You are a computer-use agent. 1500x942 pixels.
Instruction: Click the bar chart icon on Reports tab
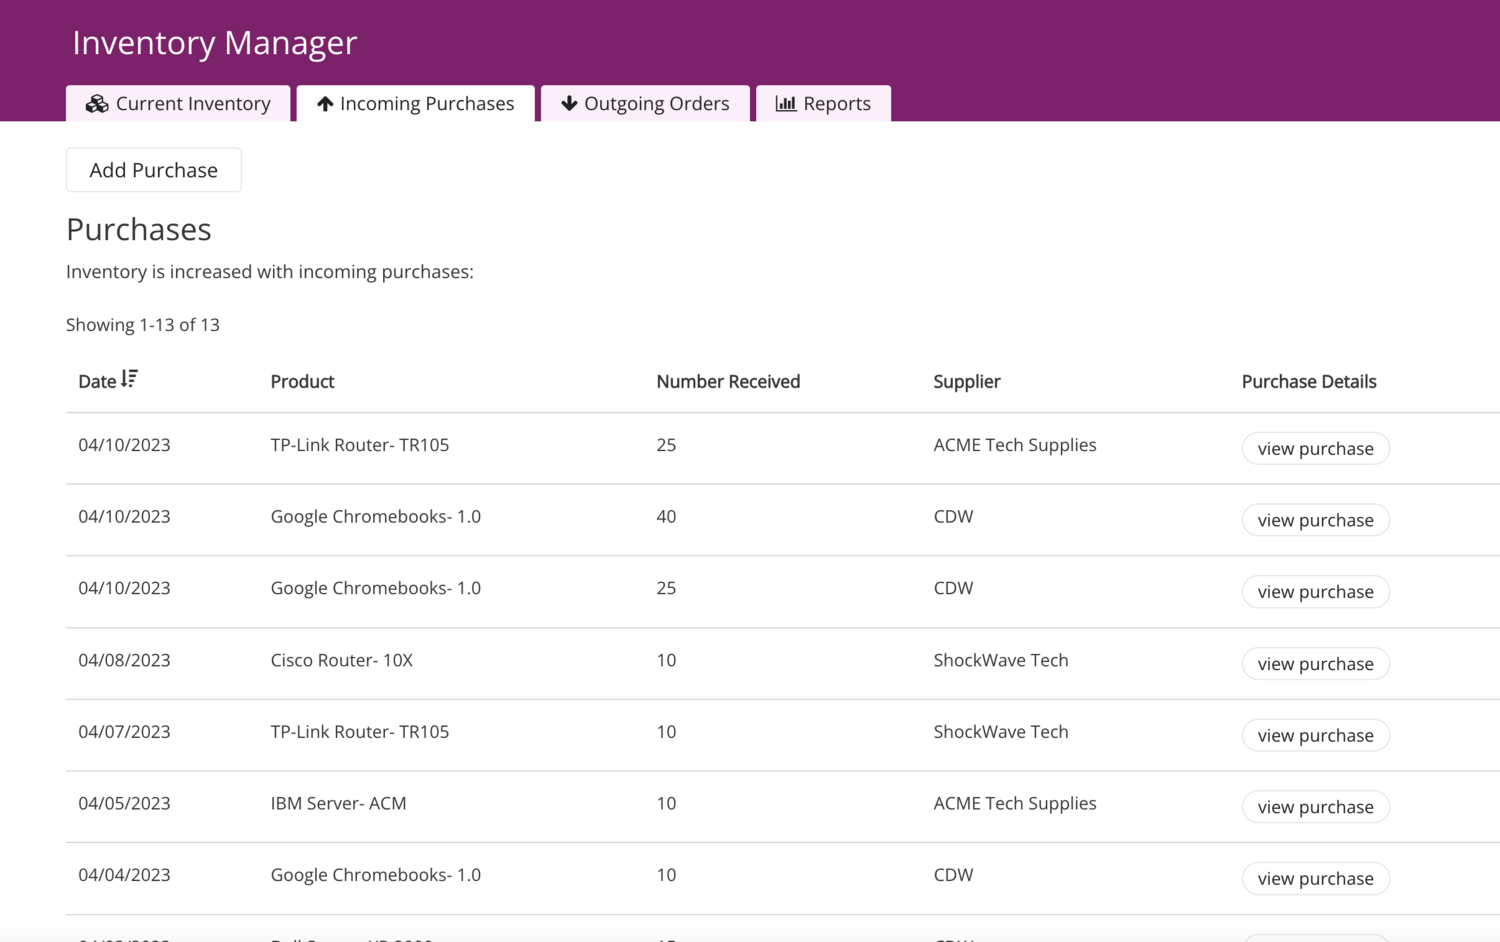786,104
